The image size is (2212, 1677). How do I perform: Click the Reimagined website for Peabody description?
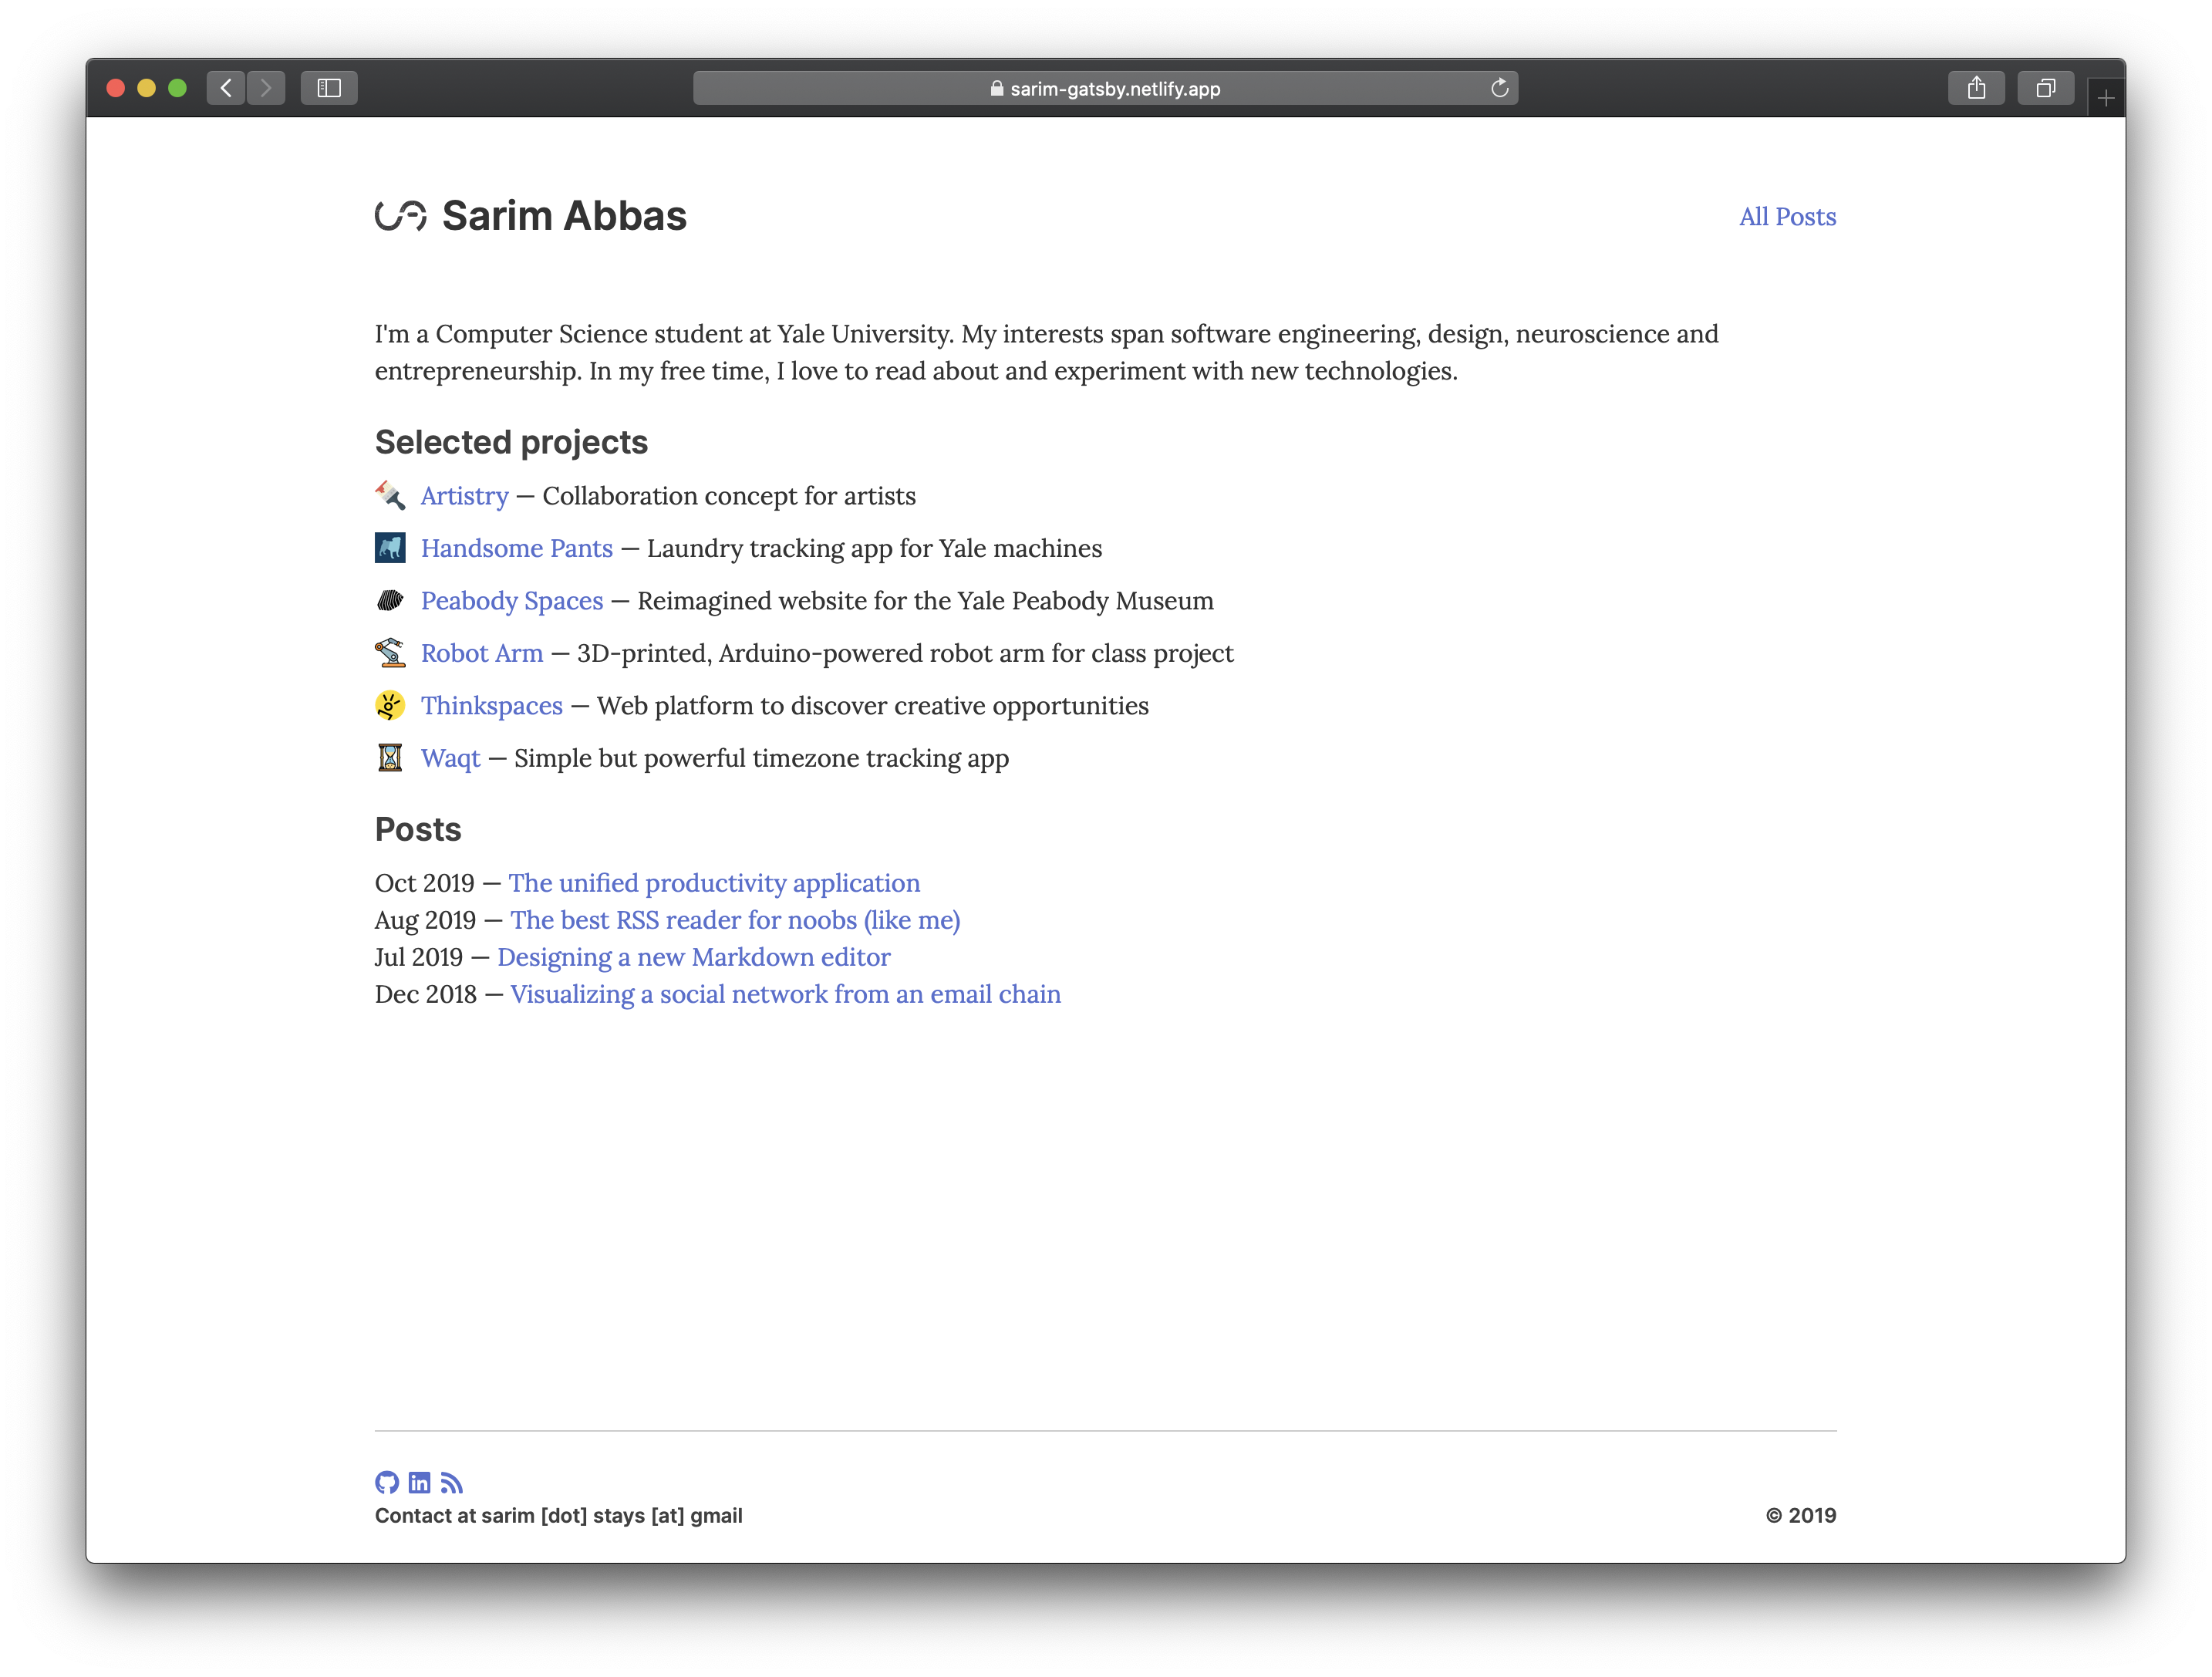(x=925, y=601)
